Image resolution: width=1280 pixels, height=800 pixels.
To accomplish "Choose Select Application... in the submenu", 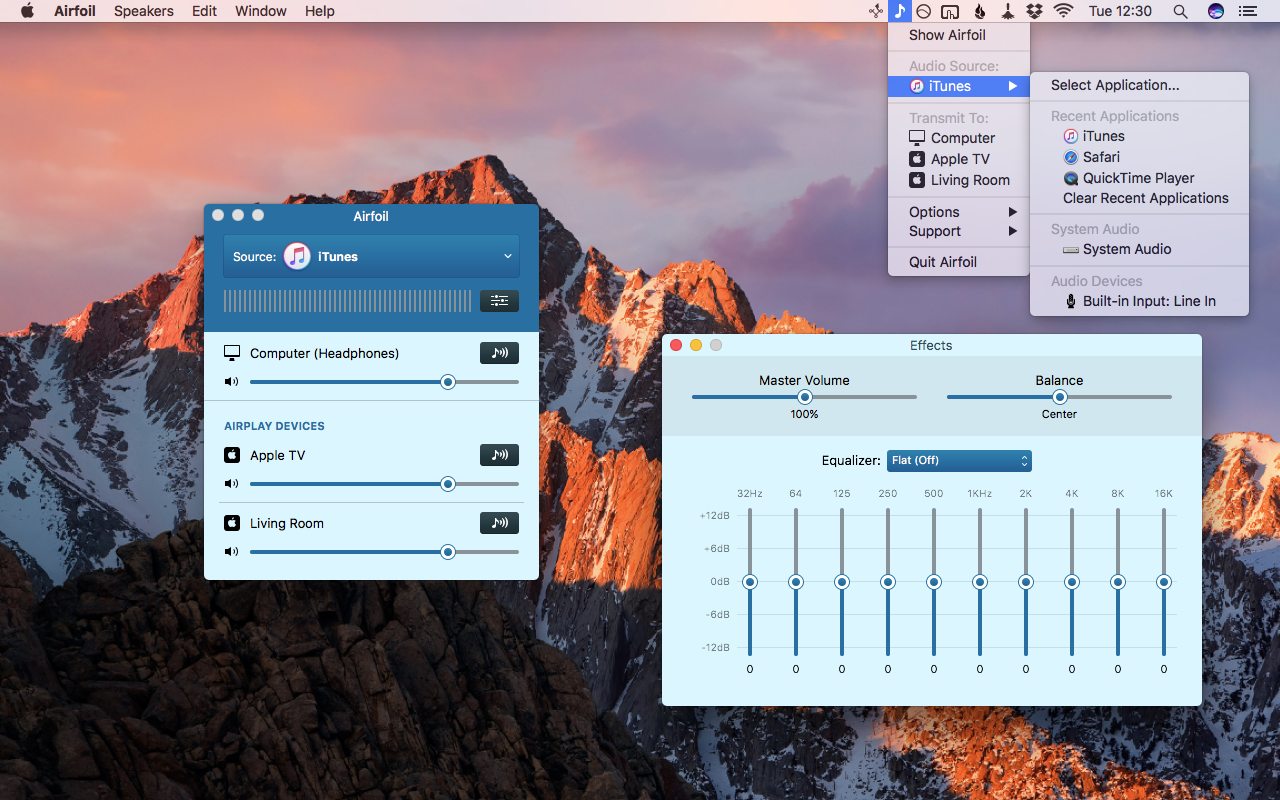I will pyautogui.click(x=1139, y=85).
